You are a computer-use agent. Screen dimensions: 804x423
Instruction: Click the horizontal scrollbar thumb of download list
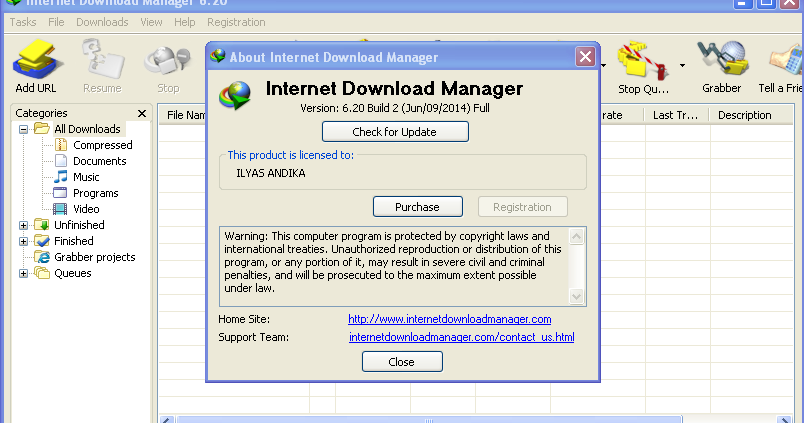pyautogui.click(x=429, y=420)
